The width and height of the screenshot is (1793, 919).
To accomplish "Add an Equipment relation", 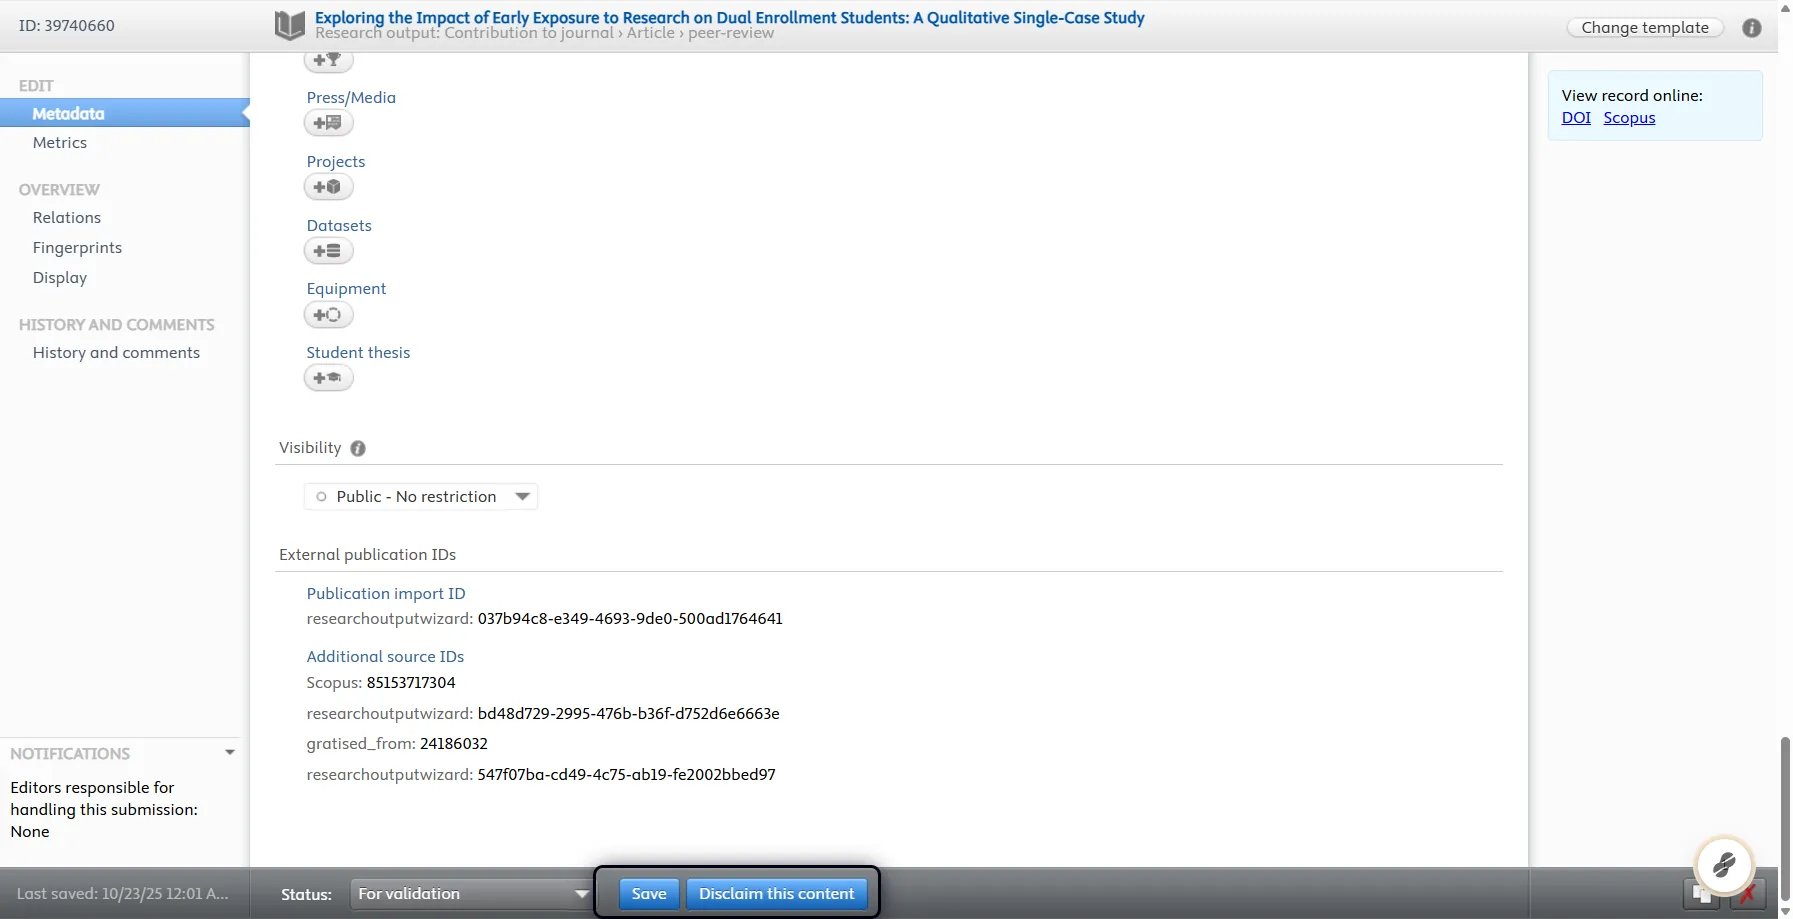I will pyautogui.click(x=328, y=315).
